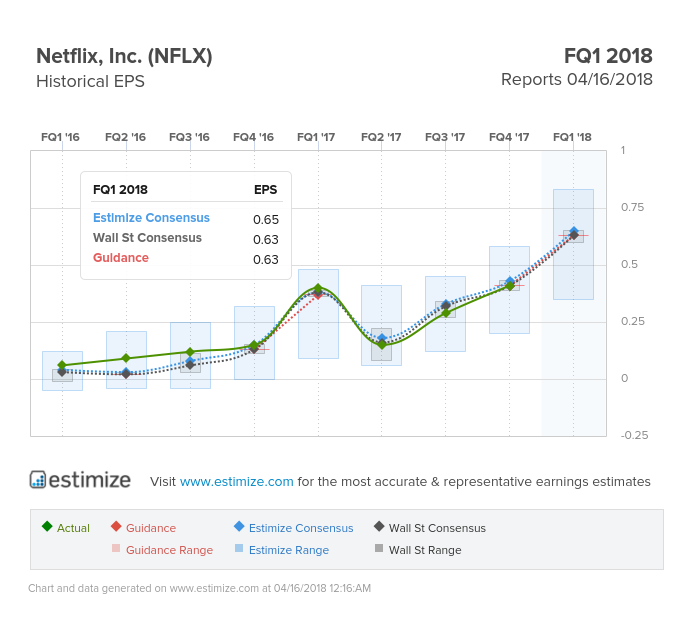Click the Historical EPS subtitle
Viewport: 685px width, 620px height.
pyautogui.click(x=90, y=81)
